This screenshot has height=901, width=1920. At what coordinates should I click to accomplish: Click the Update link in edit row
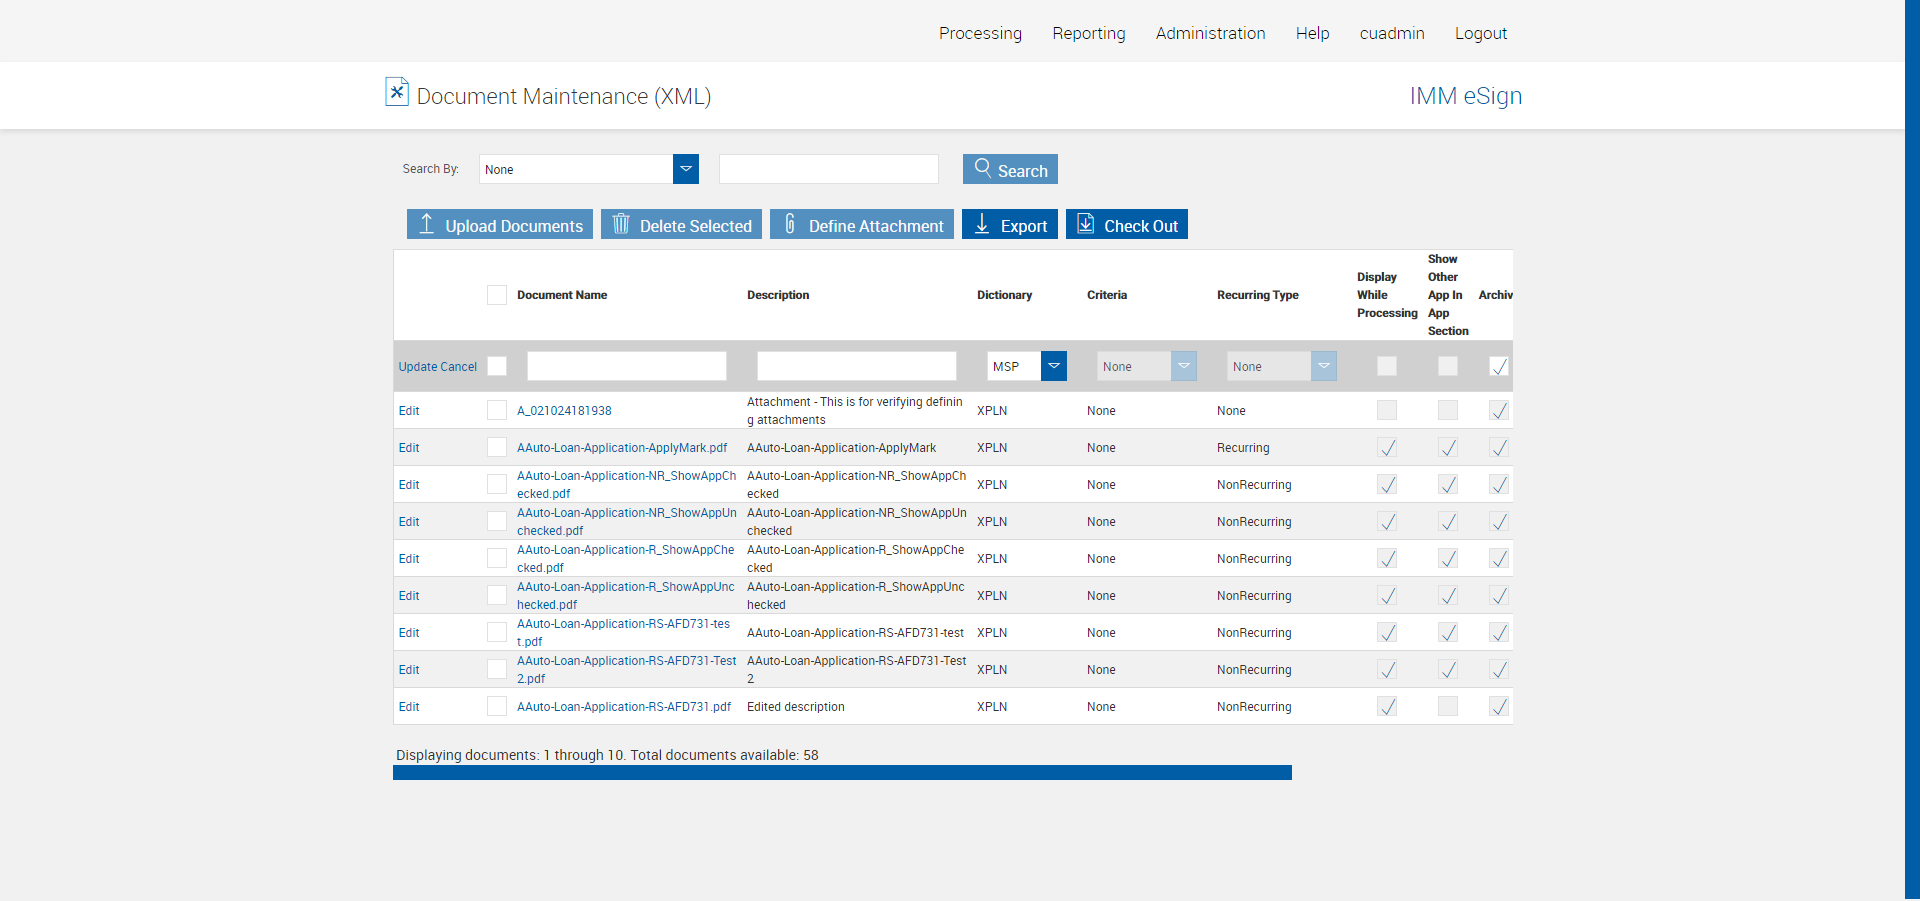(418, 367)
